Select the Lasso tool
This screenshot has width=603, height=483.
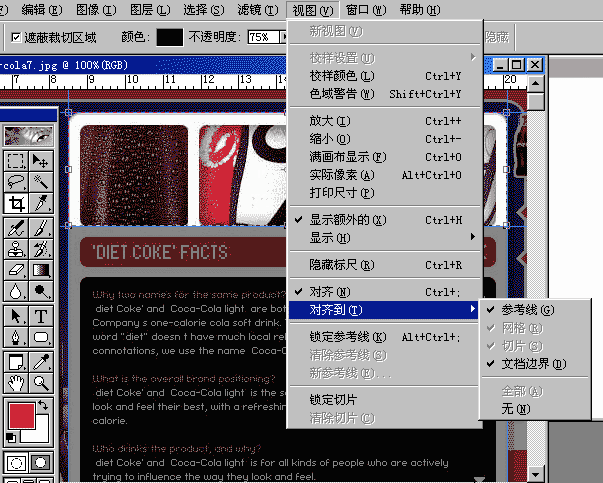pos(16,182)
